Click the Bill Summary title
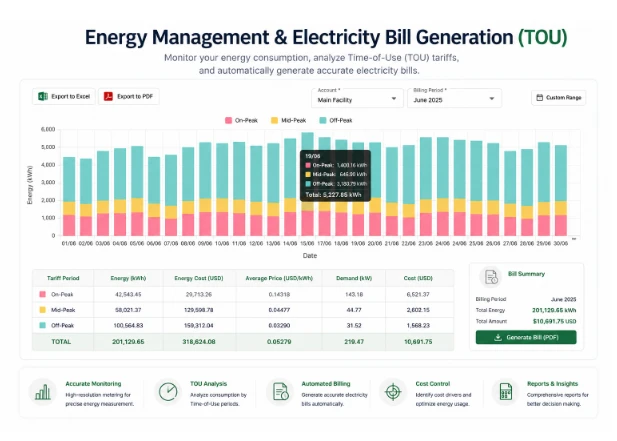 click(x=526, y=274)
